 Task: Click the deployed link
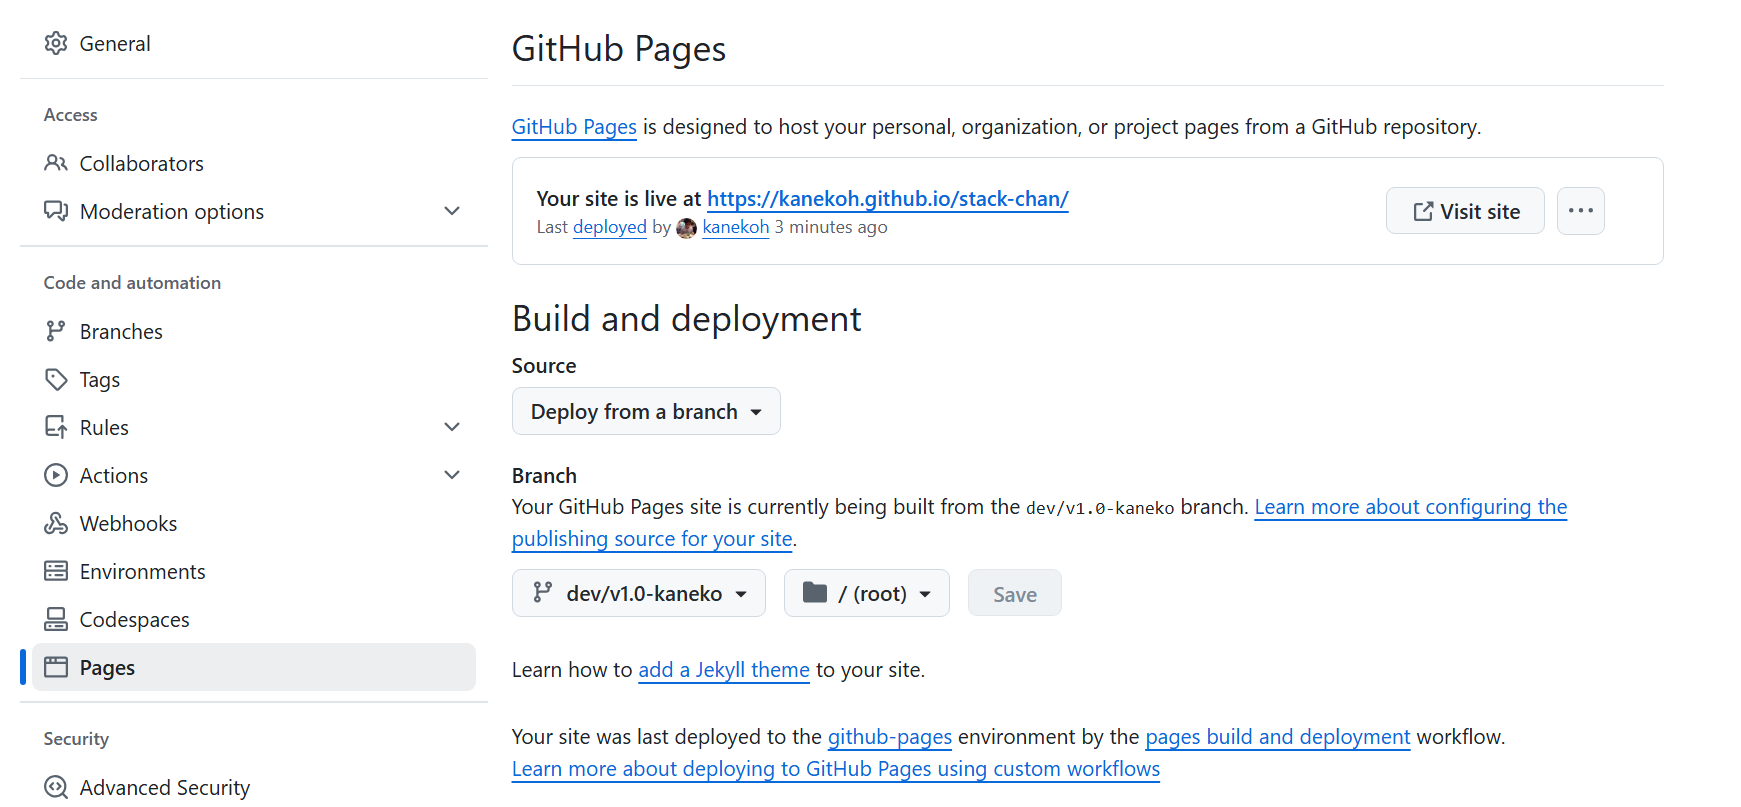(610, 227)
